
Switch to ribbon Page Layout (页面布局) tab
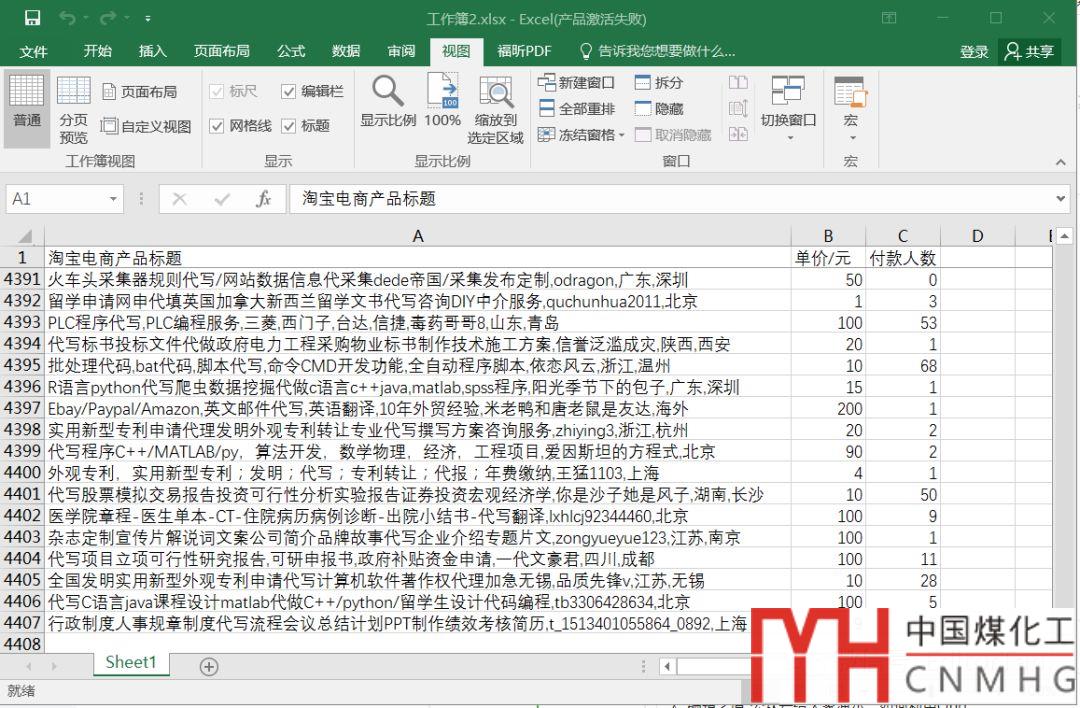point(221,51)
